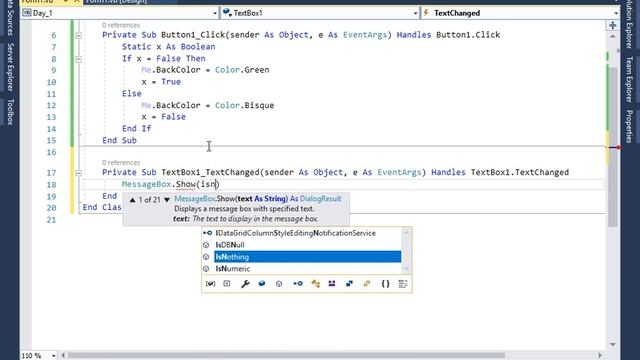Collapse the Button1_Click Sub outline
This screenshot has height=360, width=640.
click(78, 36)
